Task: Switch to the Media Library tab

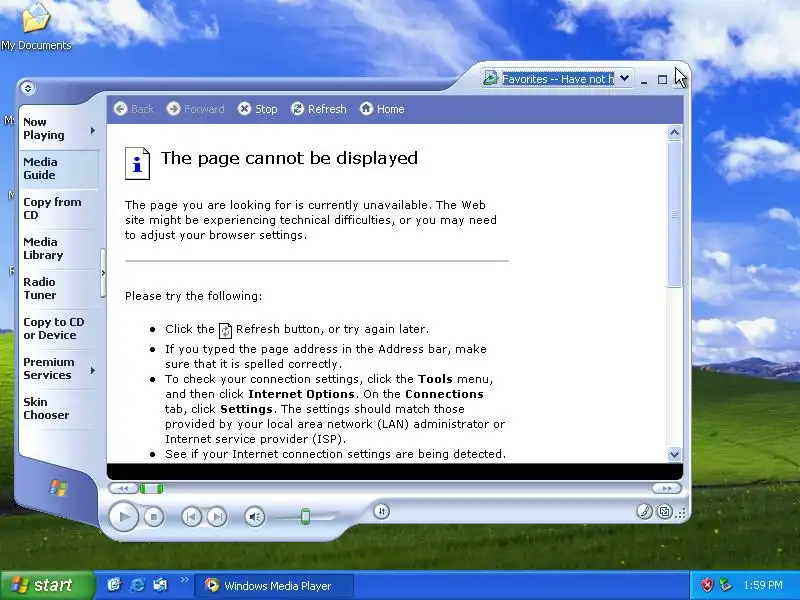Action: (59, 248)
